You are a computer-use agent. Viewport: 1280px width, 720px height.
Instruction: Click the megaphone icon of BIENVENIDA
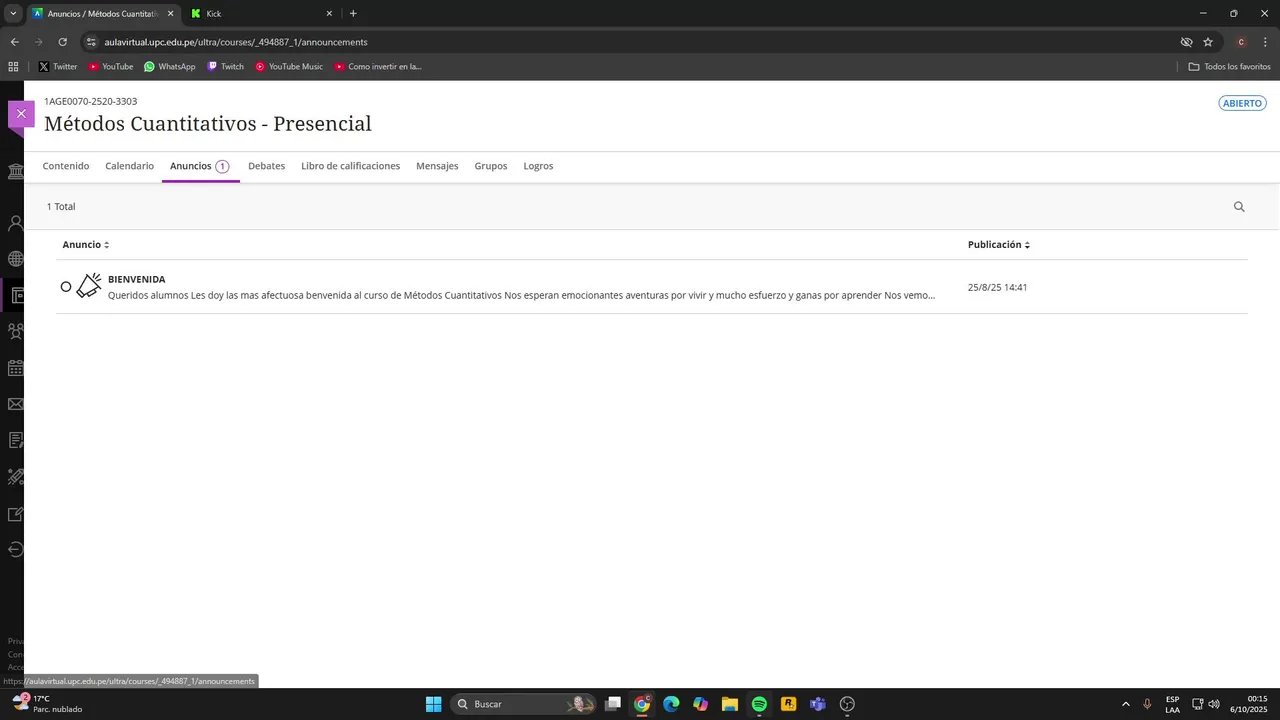click(x=89, y=286)
